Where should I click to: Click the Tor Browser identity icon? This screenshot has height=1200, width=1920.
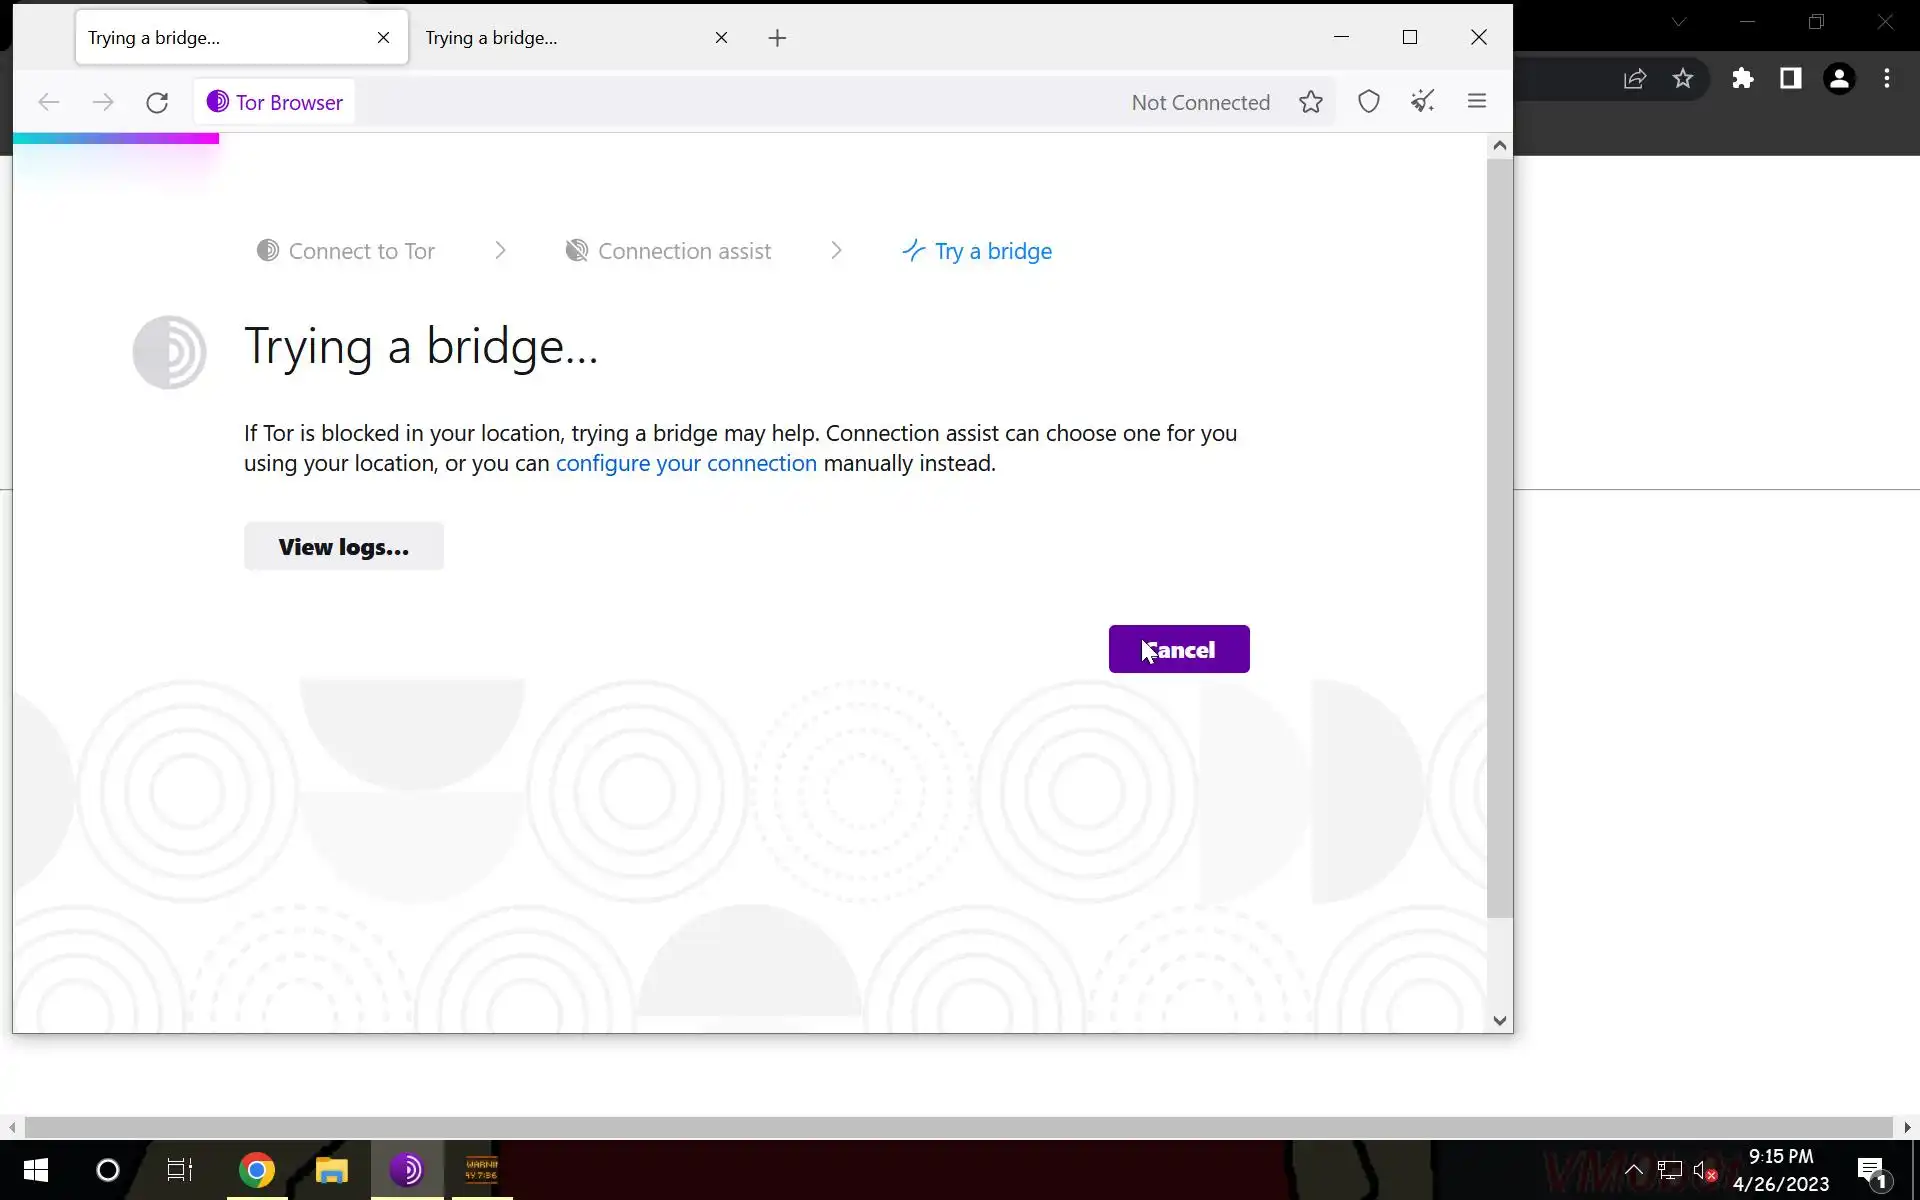(274, 102)
